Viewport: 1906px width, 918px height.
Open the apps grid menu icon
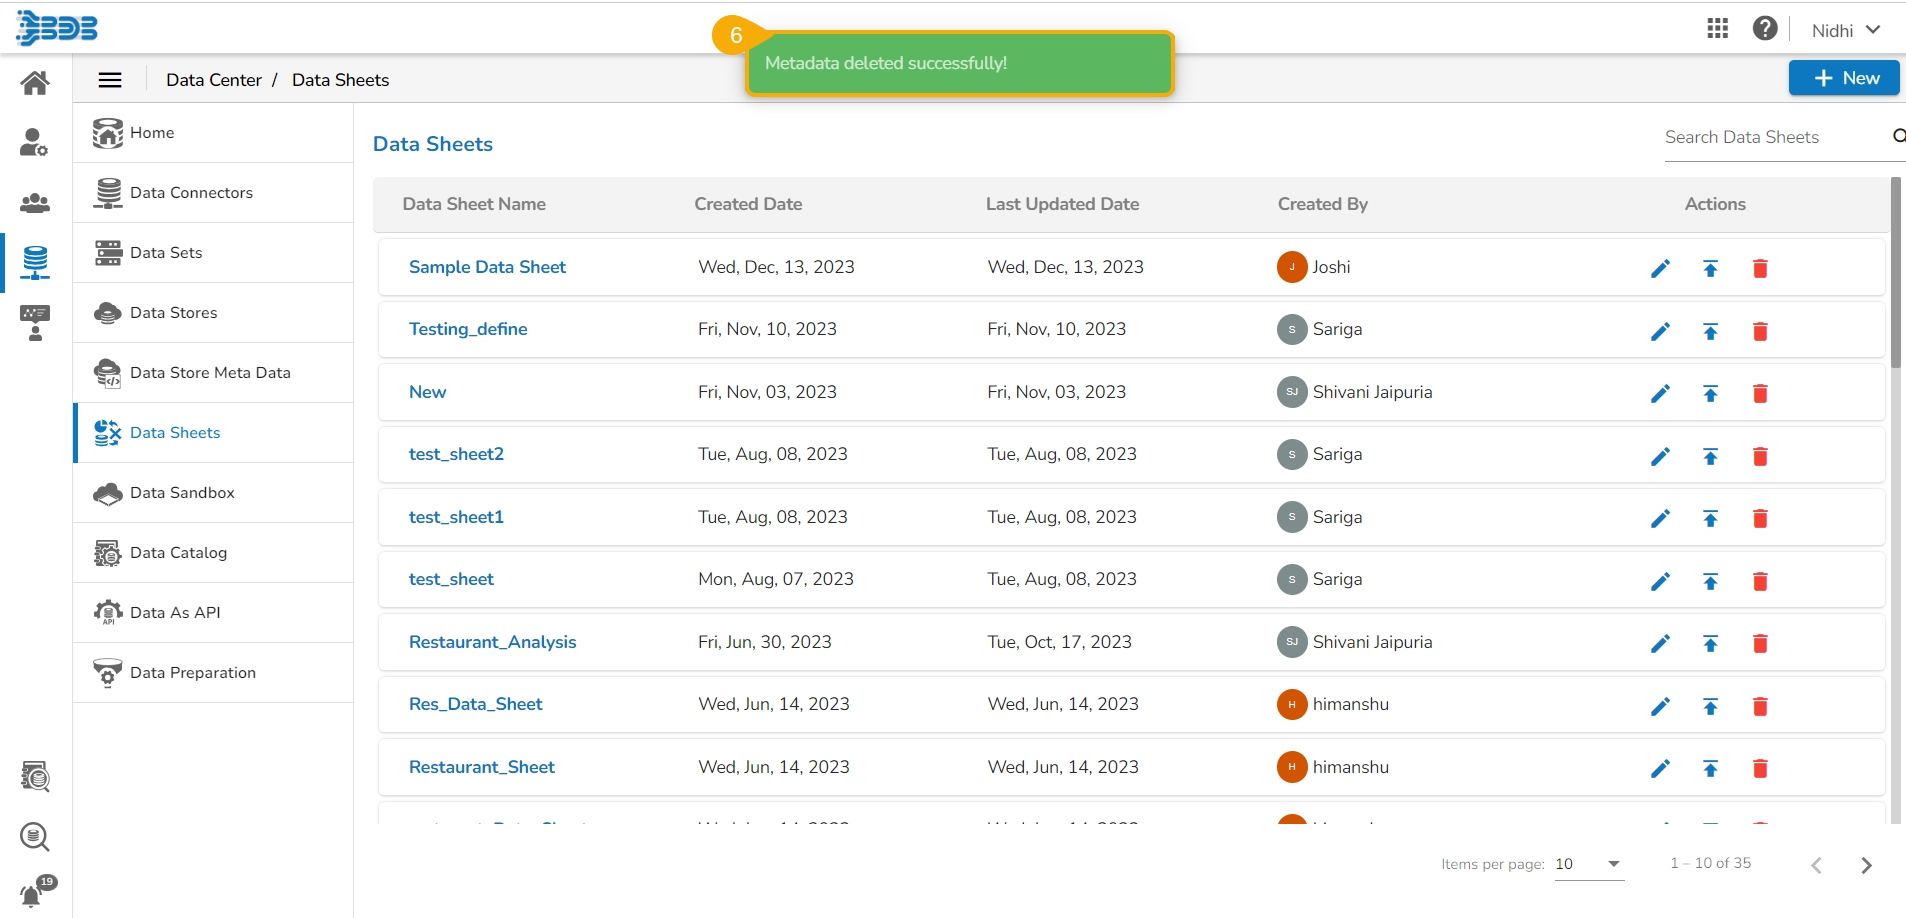click(1717, 29)
